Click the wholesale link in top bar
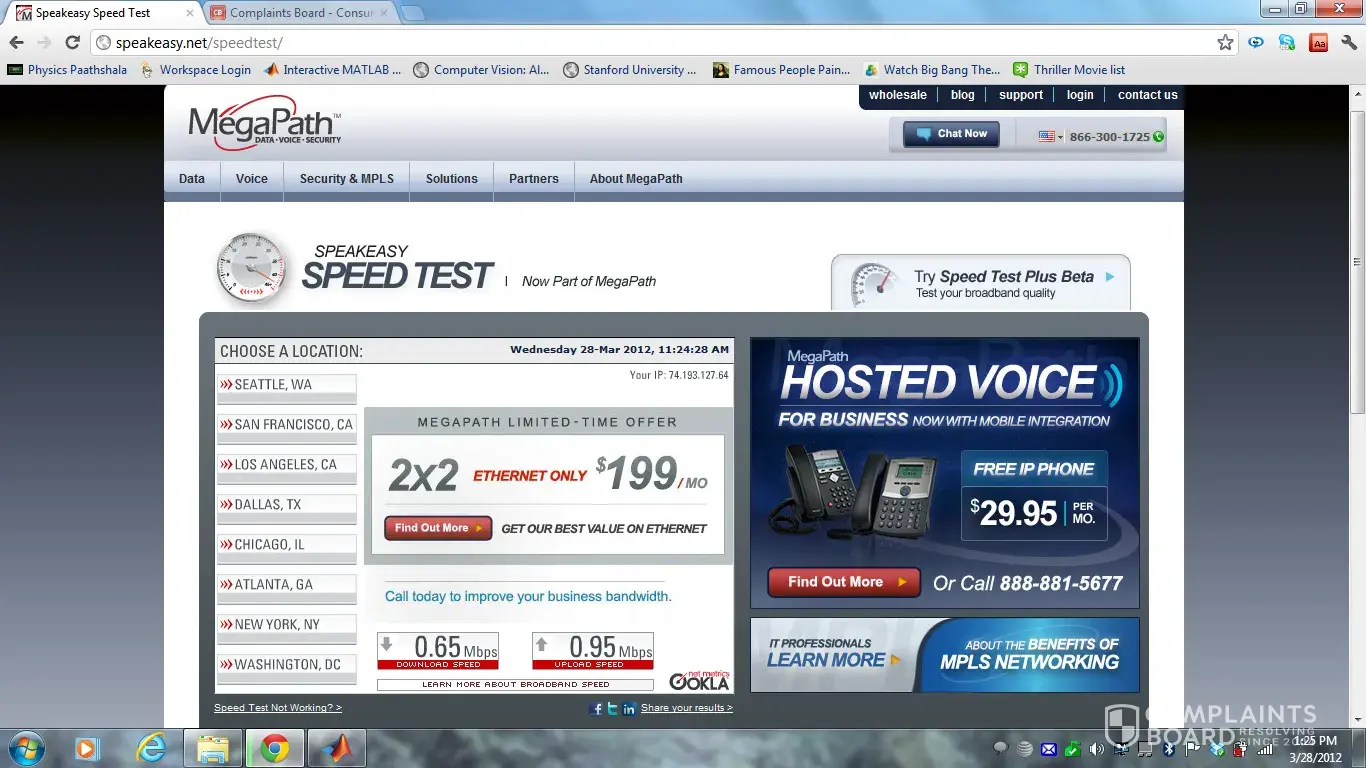The width and height of the screenshot is (1366, 768). [x=898, y=95]
